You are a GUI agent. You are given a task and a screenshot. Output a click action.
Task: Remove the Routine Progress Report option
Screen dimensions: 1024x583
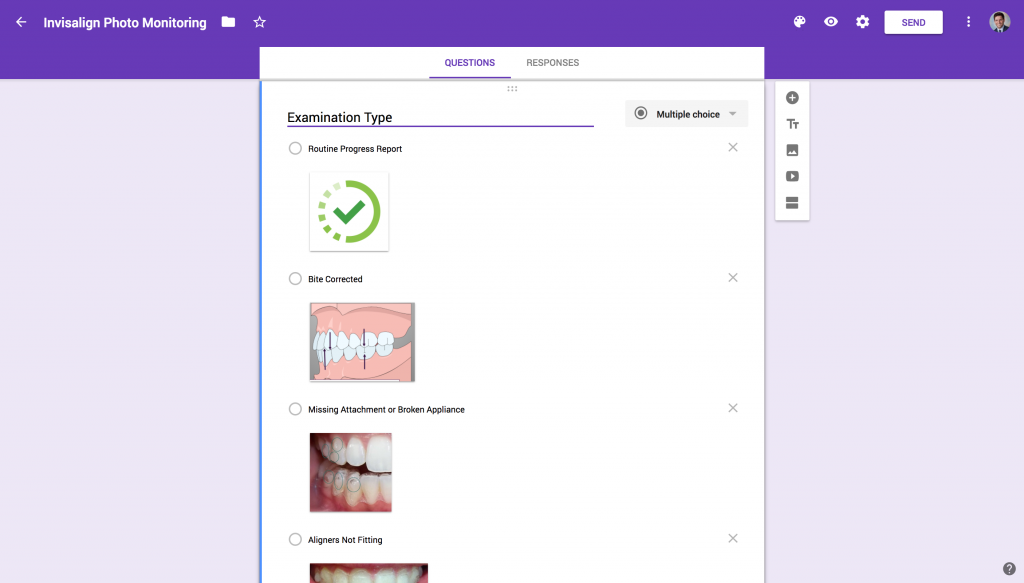(x=733, y=148)
